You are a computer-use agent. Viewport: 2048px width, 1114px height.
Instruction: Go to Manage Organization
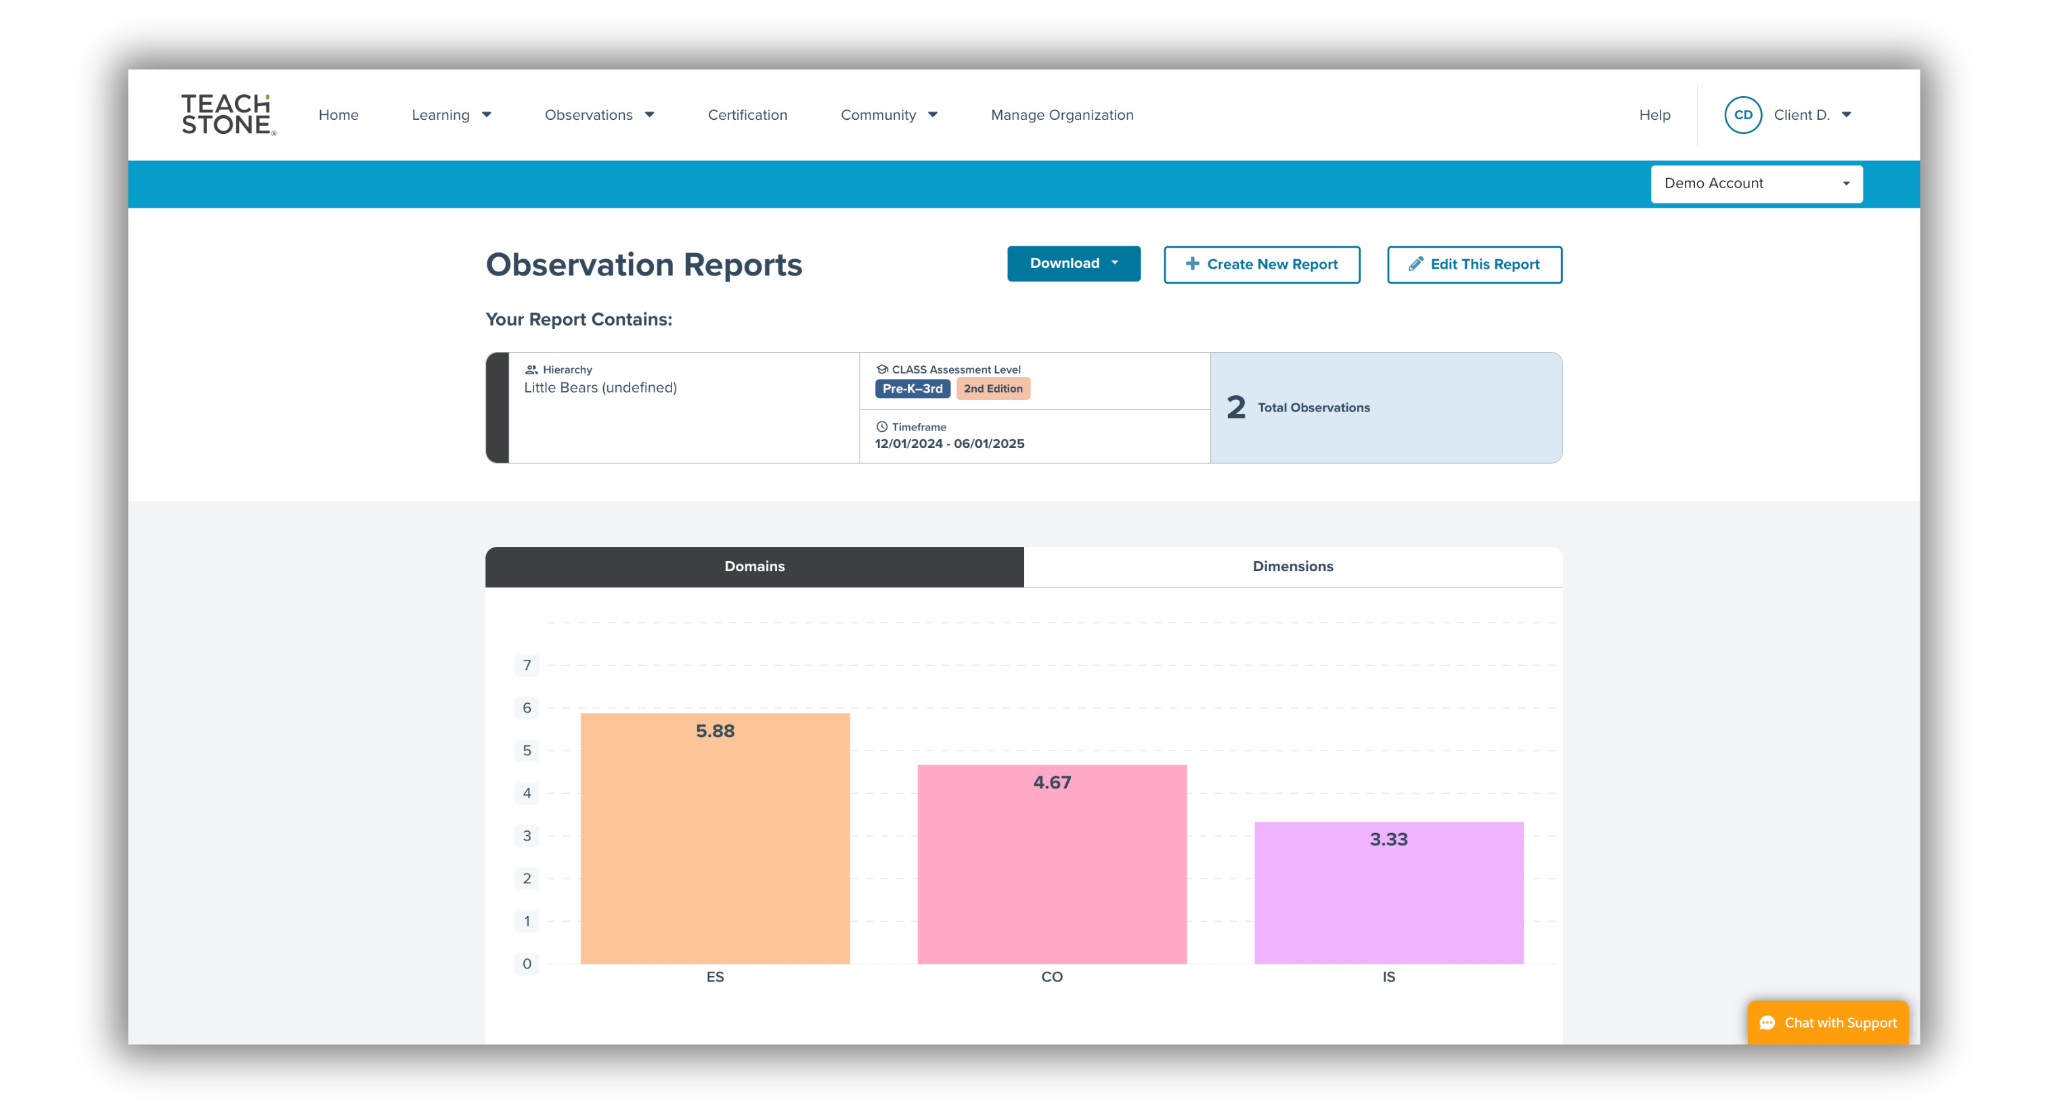[1061, 115]
